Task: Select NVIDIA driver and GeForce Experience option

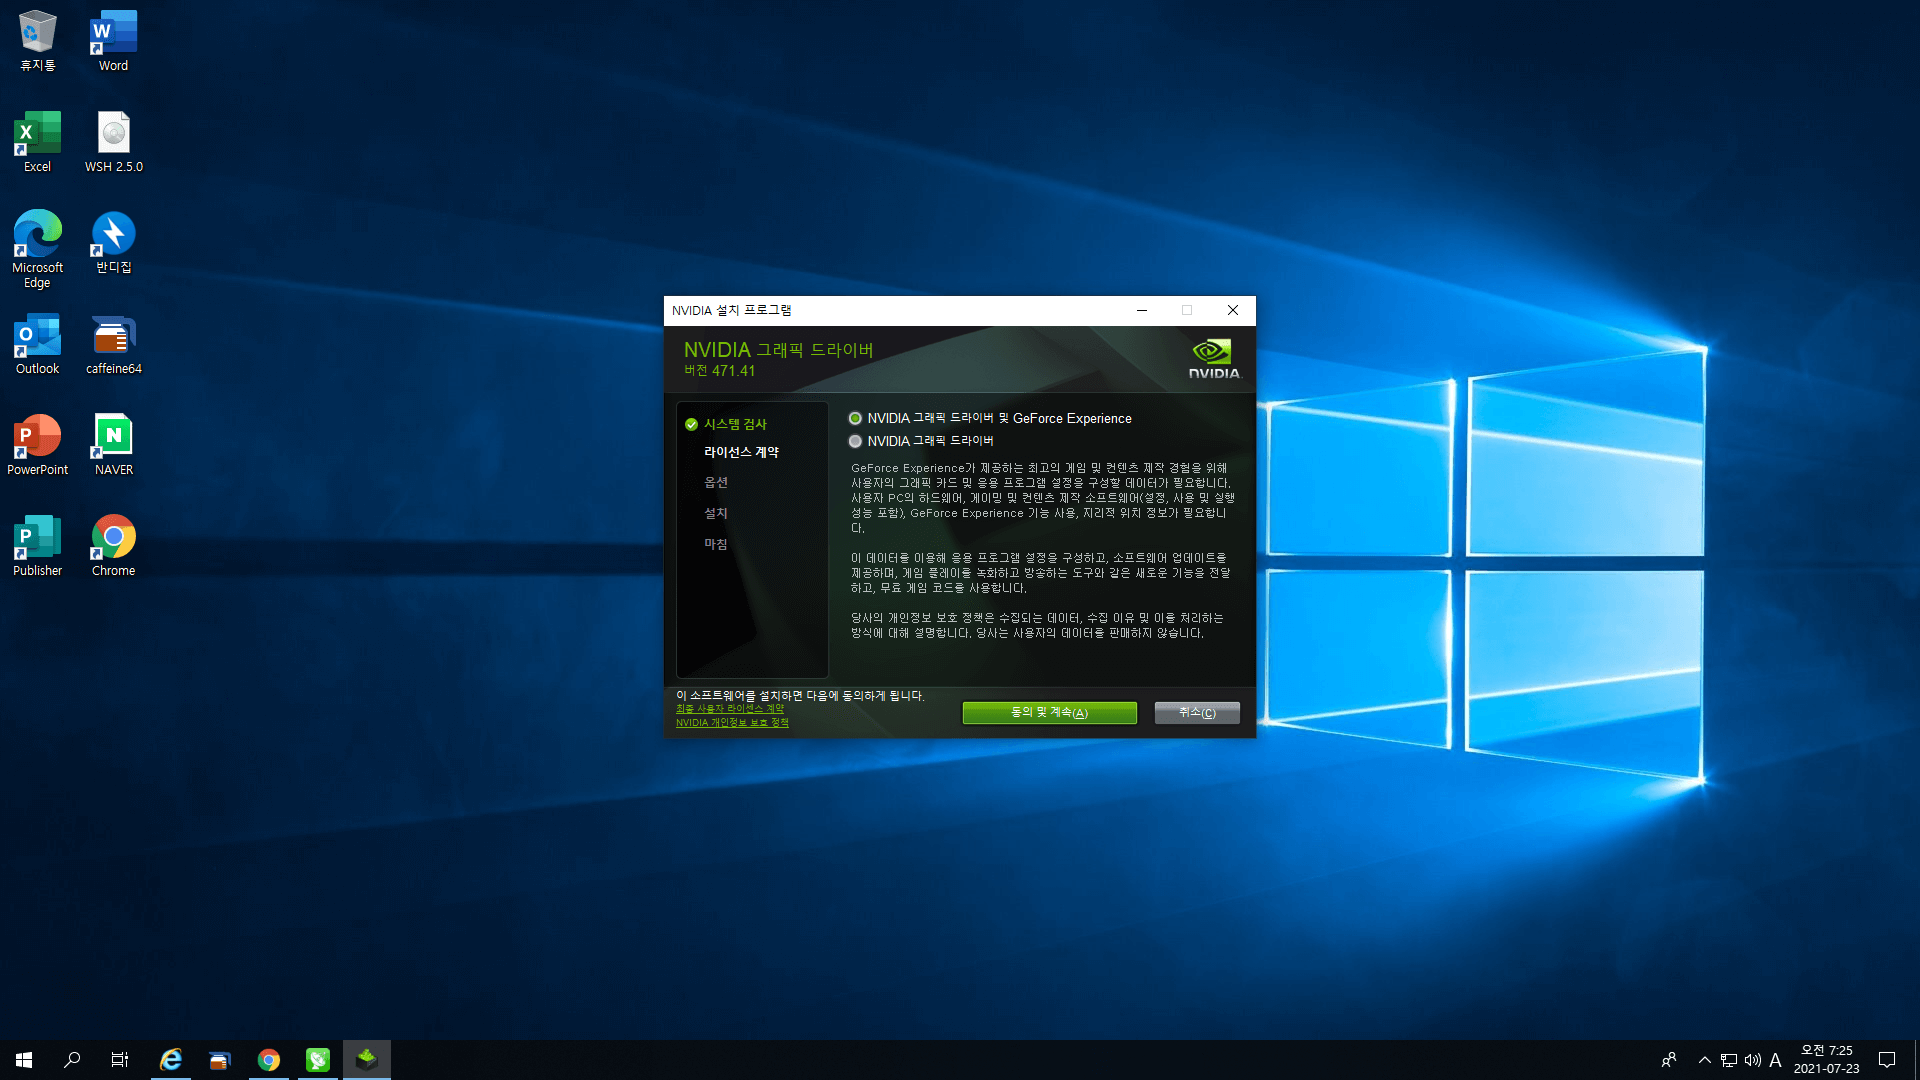Action: point(990,418)
